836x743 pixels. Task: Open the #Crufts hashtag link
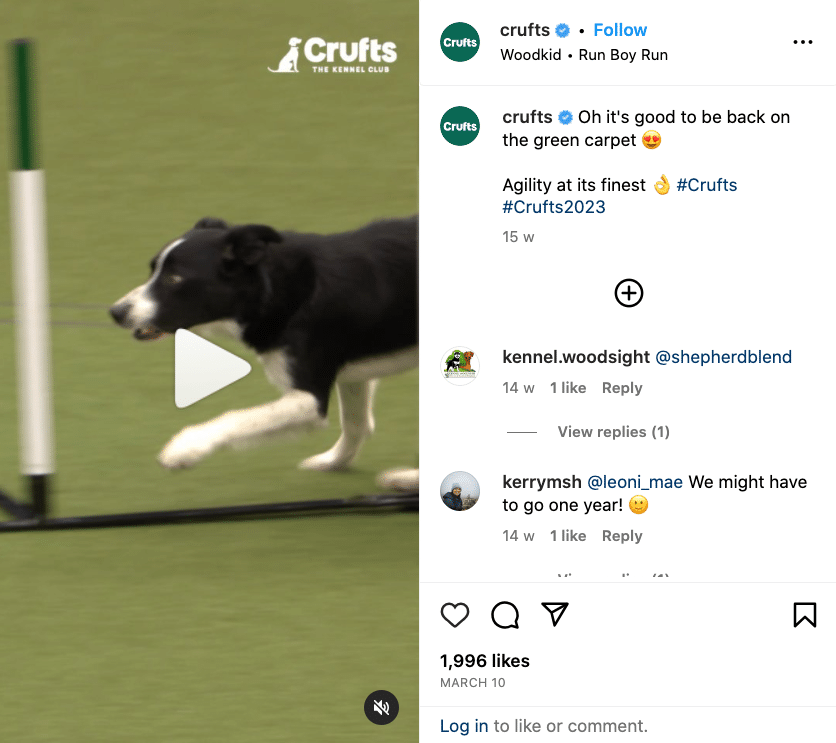(x=706, y=185)
